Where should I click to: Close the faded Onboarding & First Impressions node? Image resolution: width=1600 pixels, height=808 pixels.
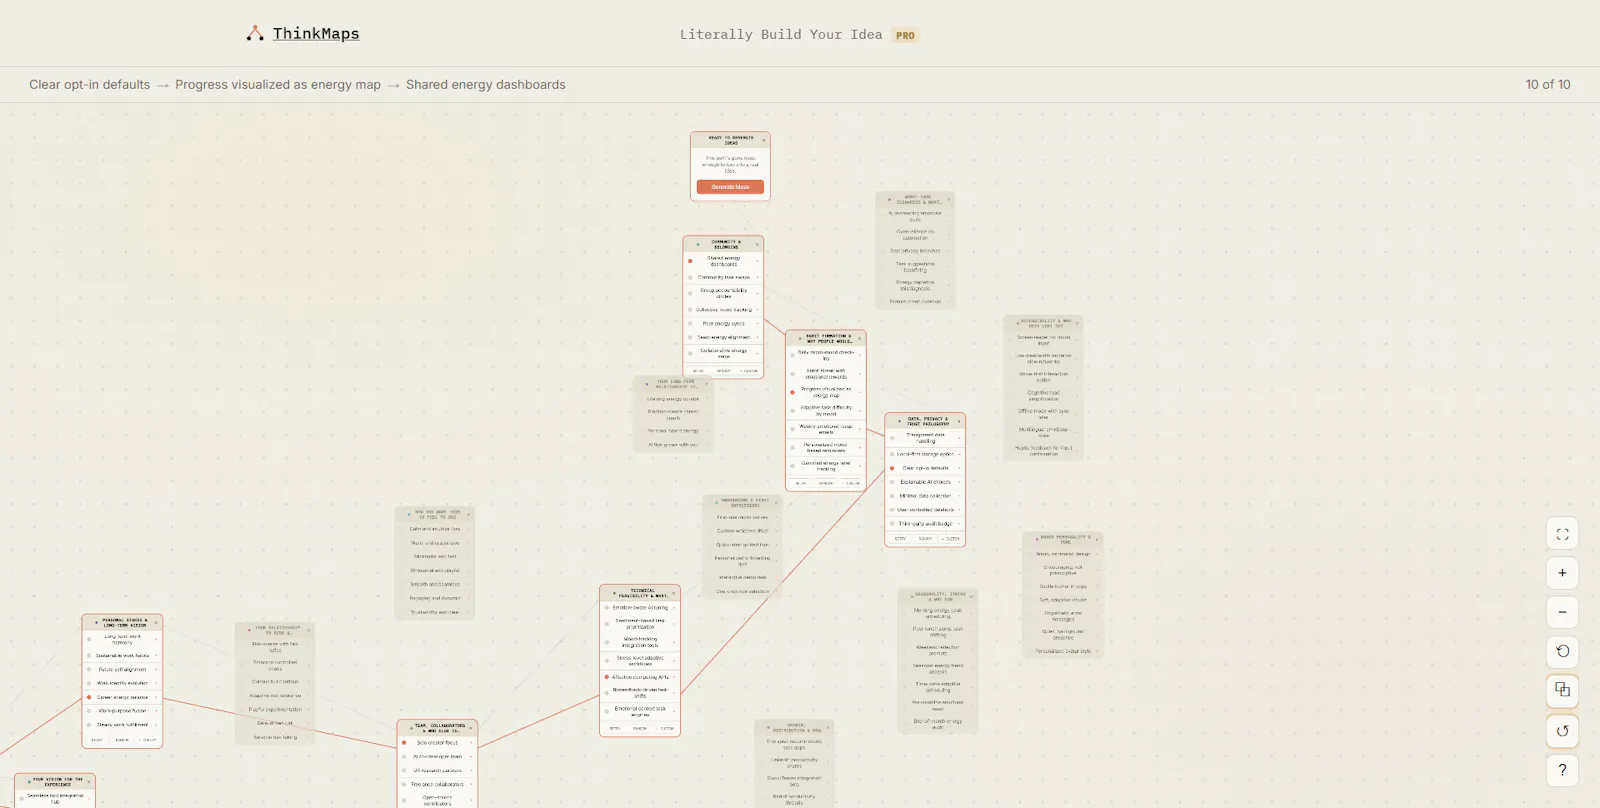click(x=777, y=503)
